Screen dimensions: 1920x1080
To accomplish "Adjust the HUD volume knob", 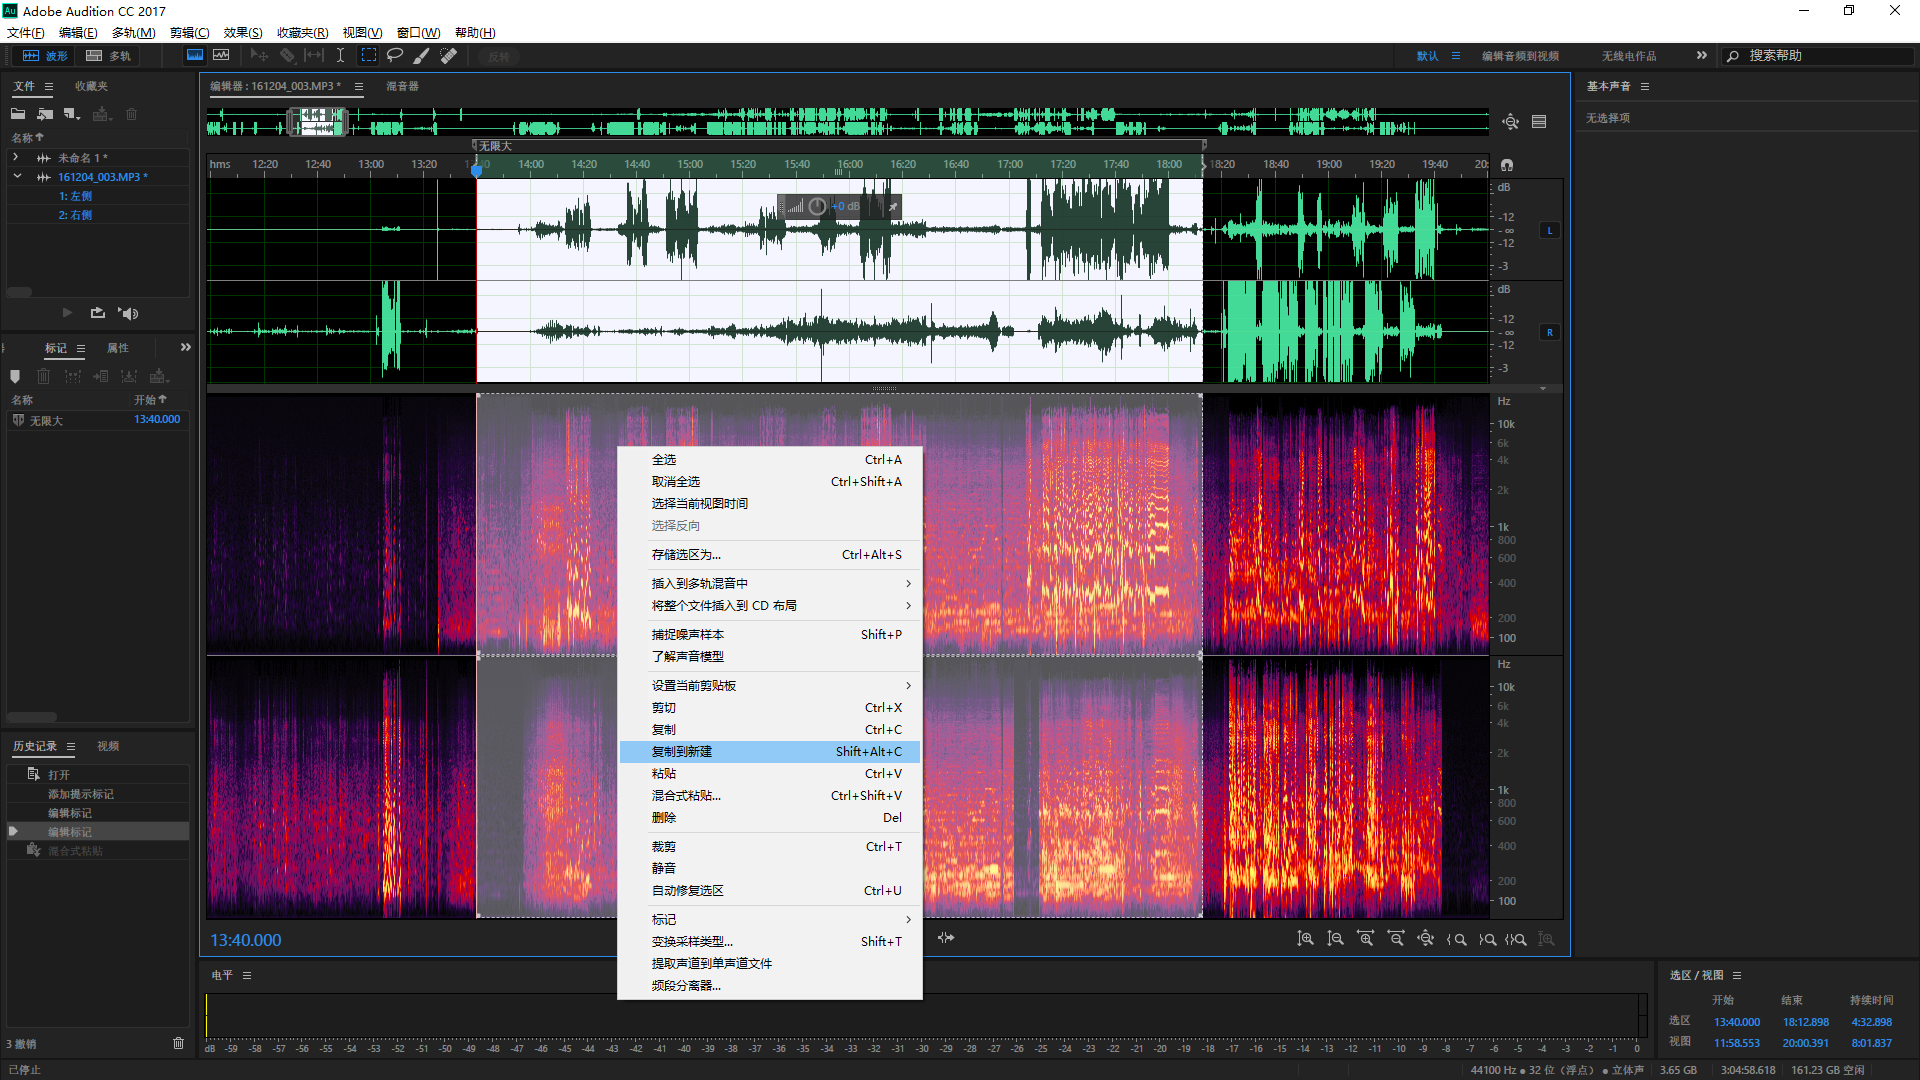I will pyautogui.click(x=817, y=207).
